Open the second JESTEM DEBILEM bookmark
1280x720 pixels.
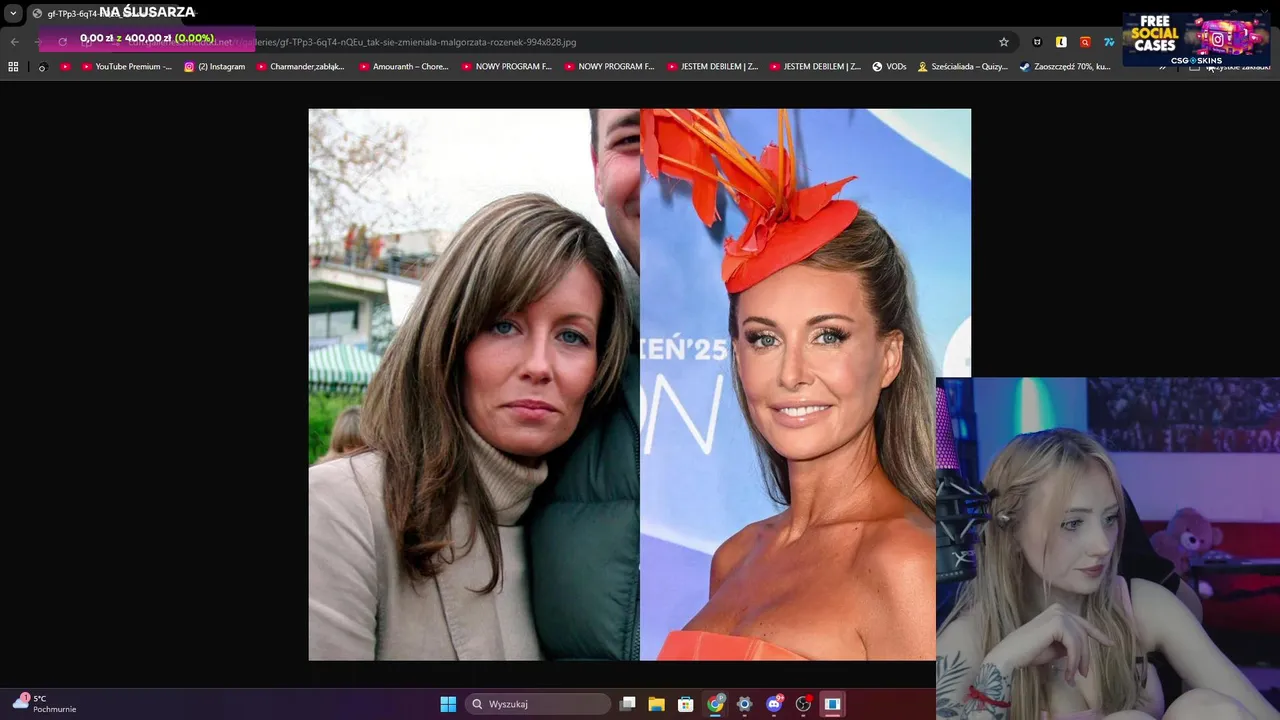[x=815, y=67]
